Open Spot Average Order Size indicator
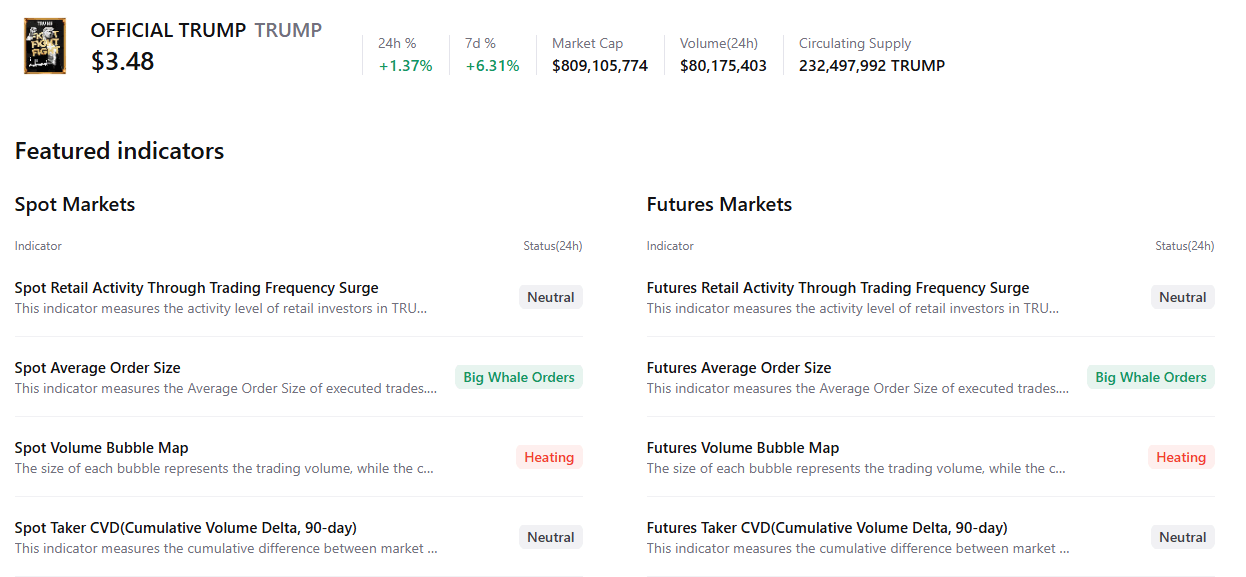Image resolution: width=1246 pixels, height=577 pixels. (x=97, y=368)
